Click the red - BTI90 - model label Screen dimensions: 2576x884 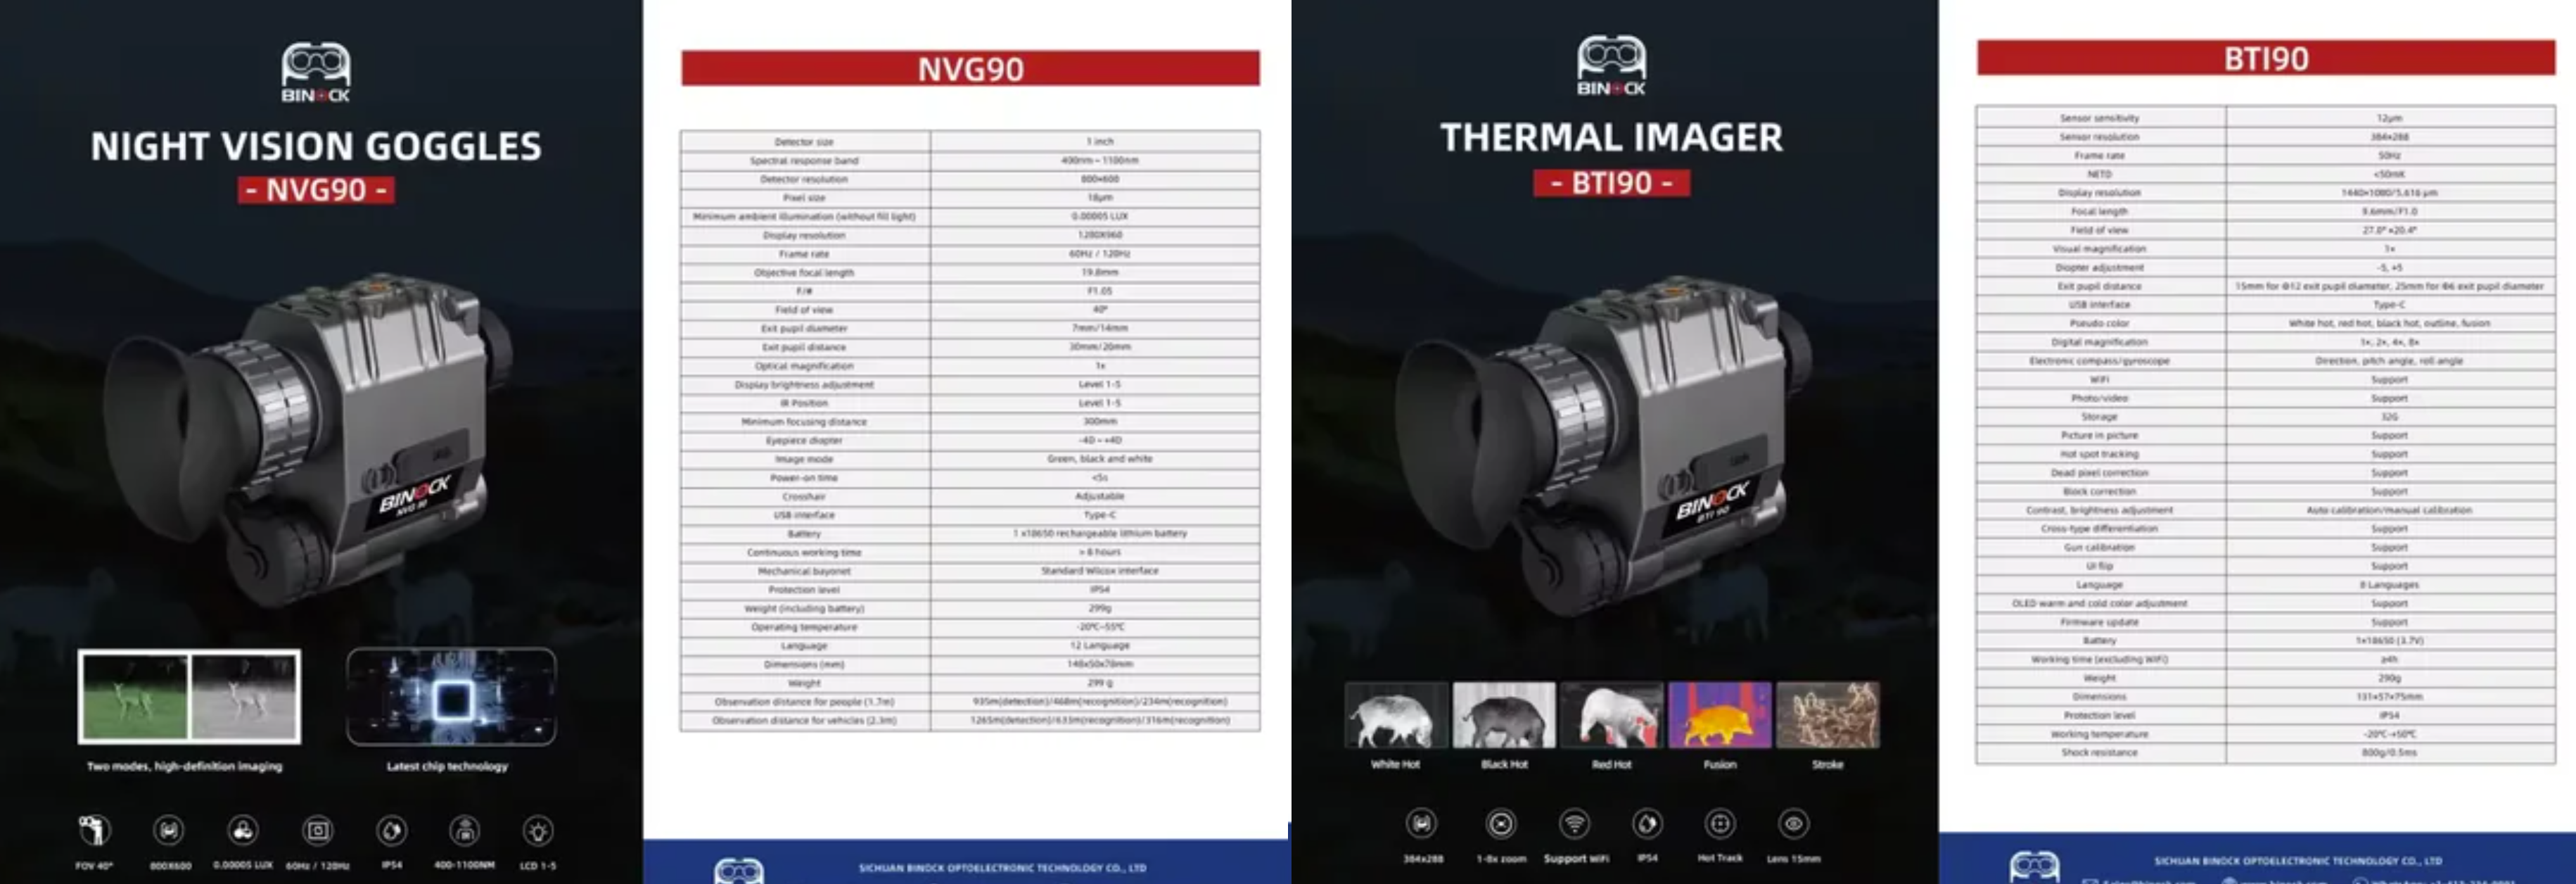1611,183
